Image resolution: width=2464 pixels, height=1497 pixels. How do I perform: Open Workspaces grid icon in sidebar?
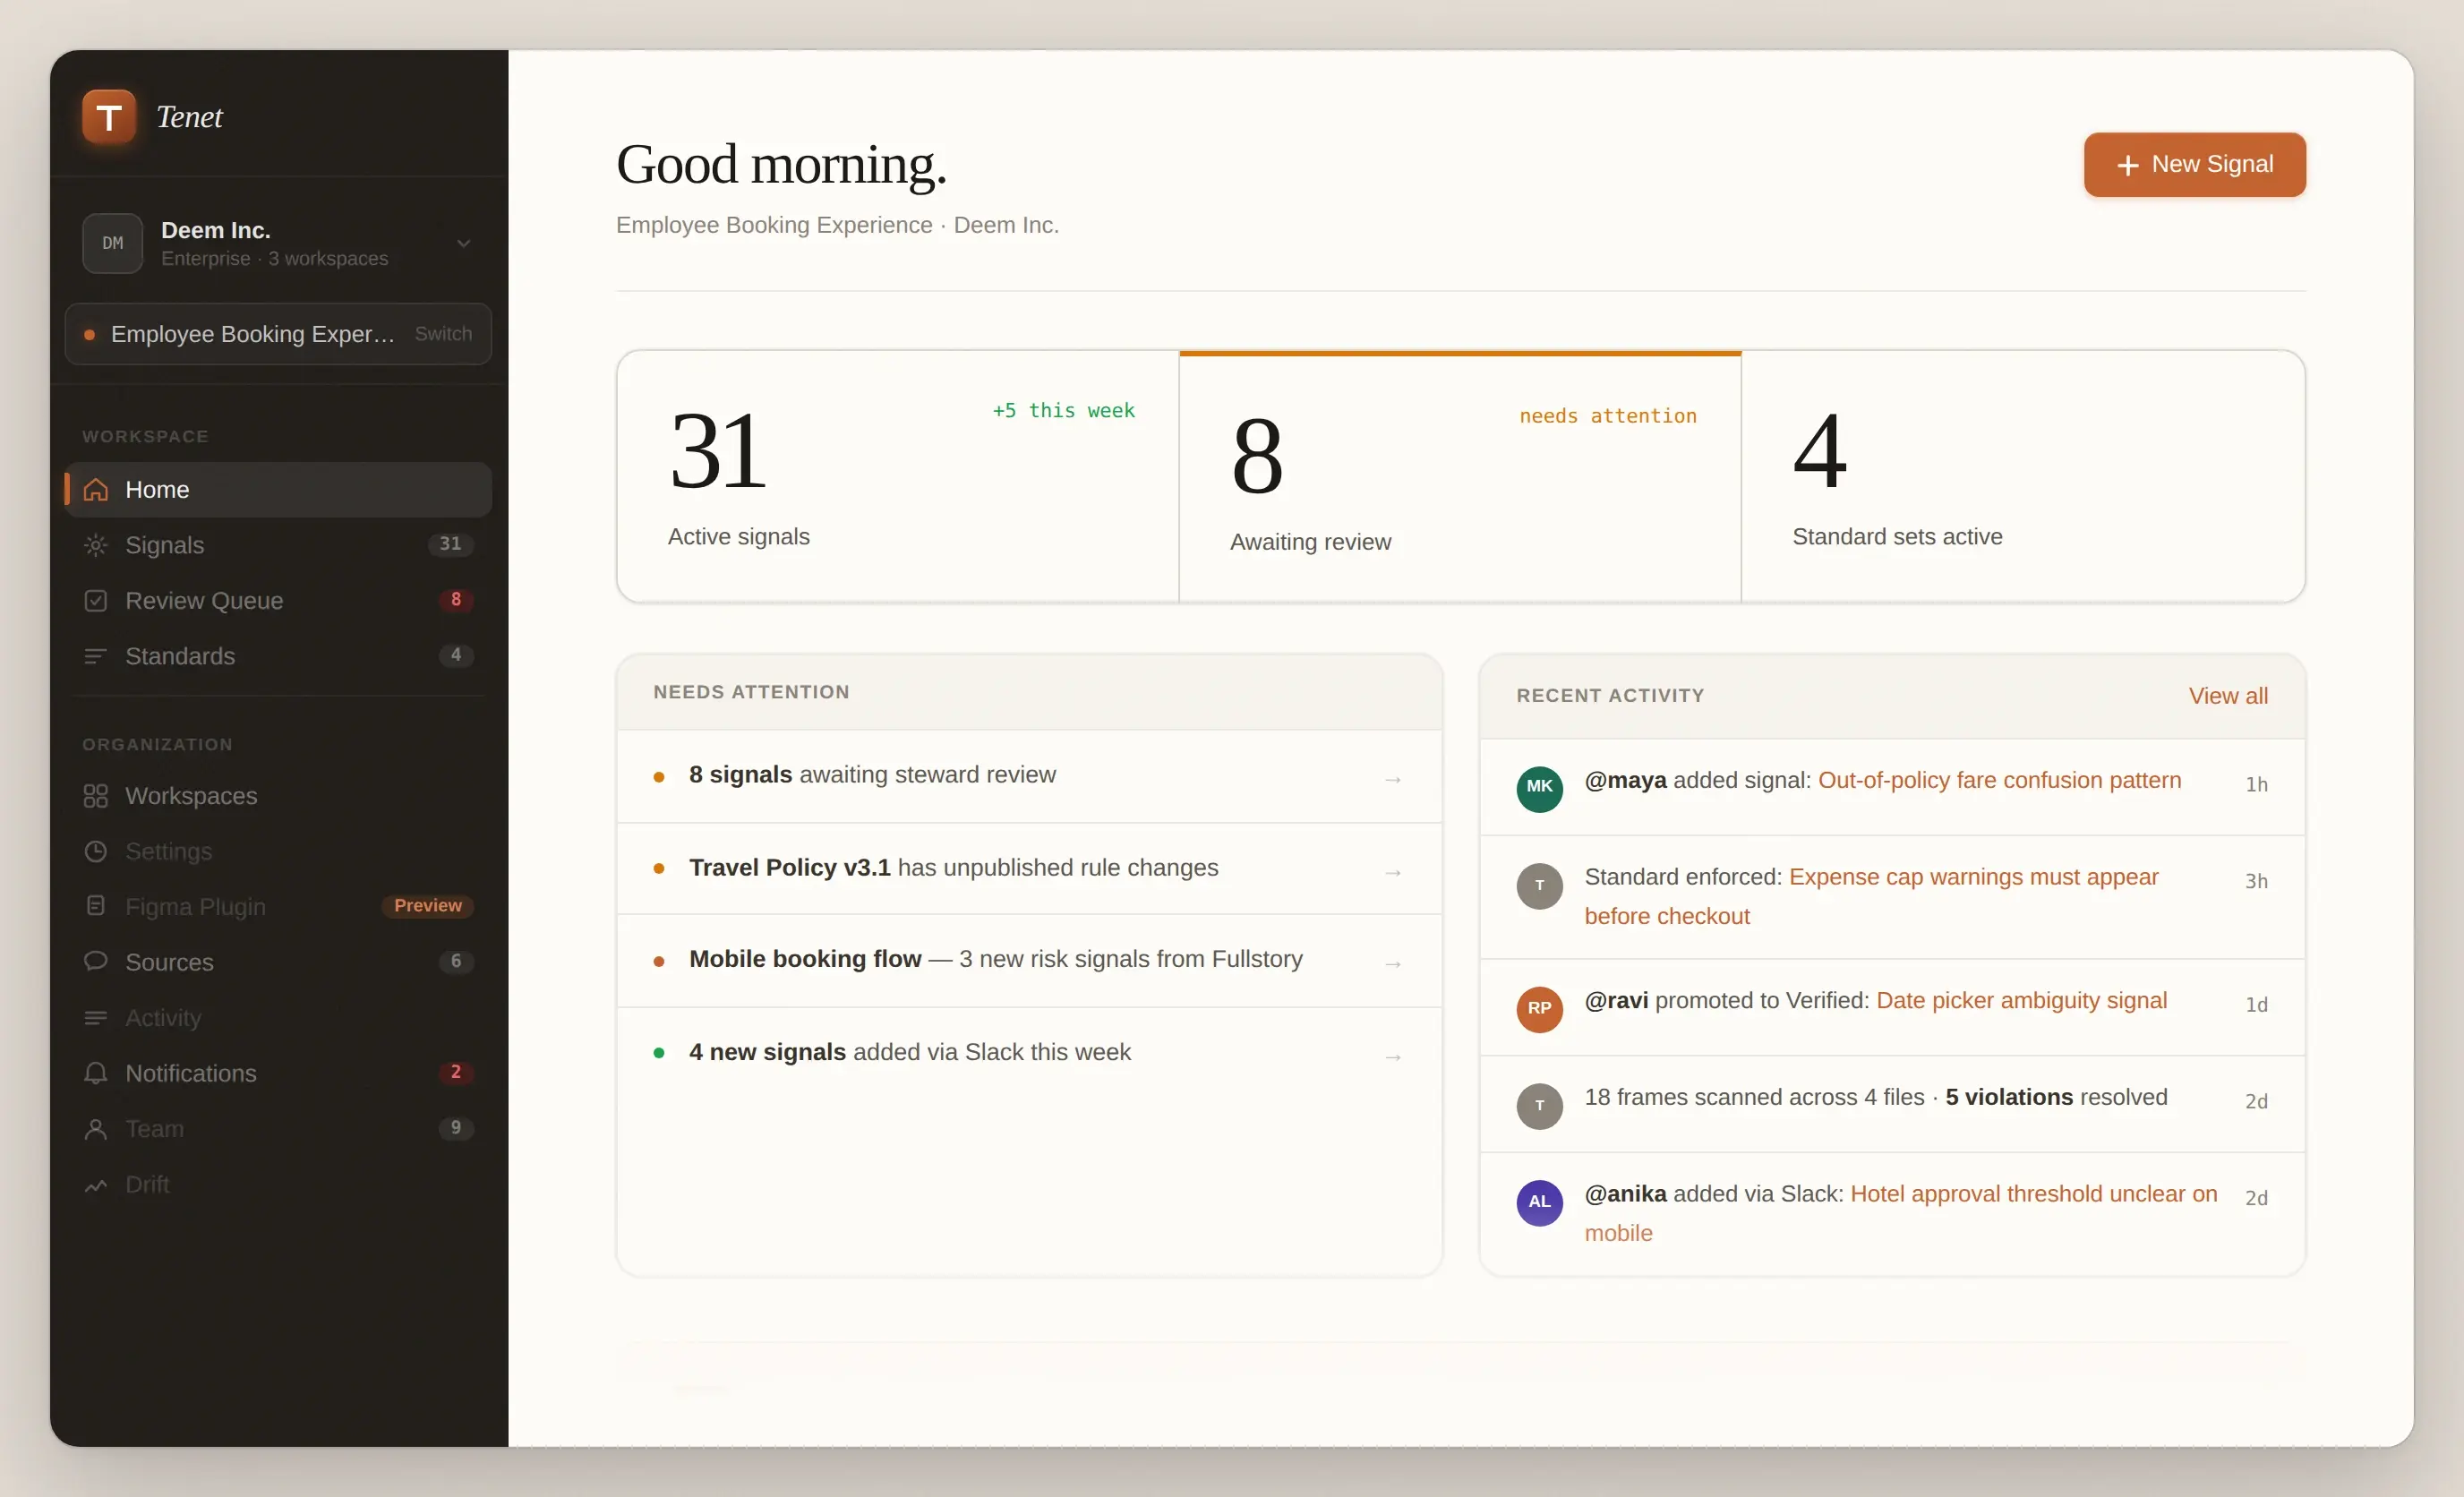(96, 796)
